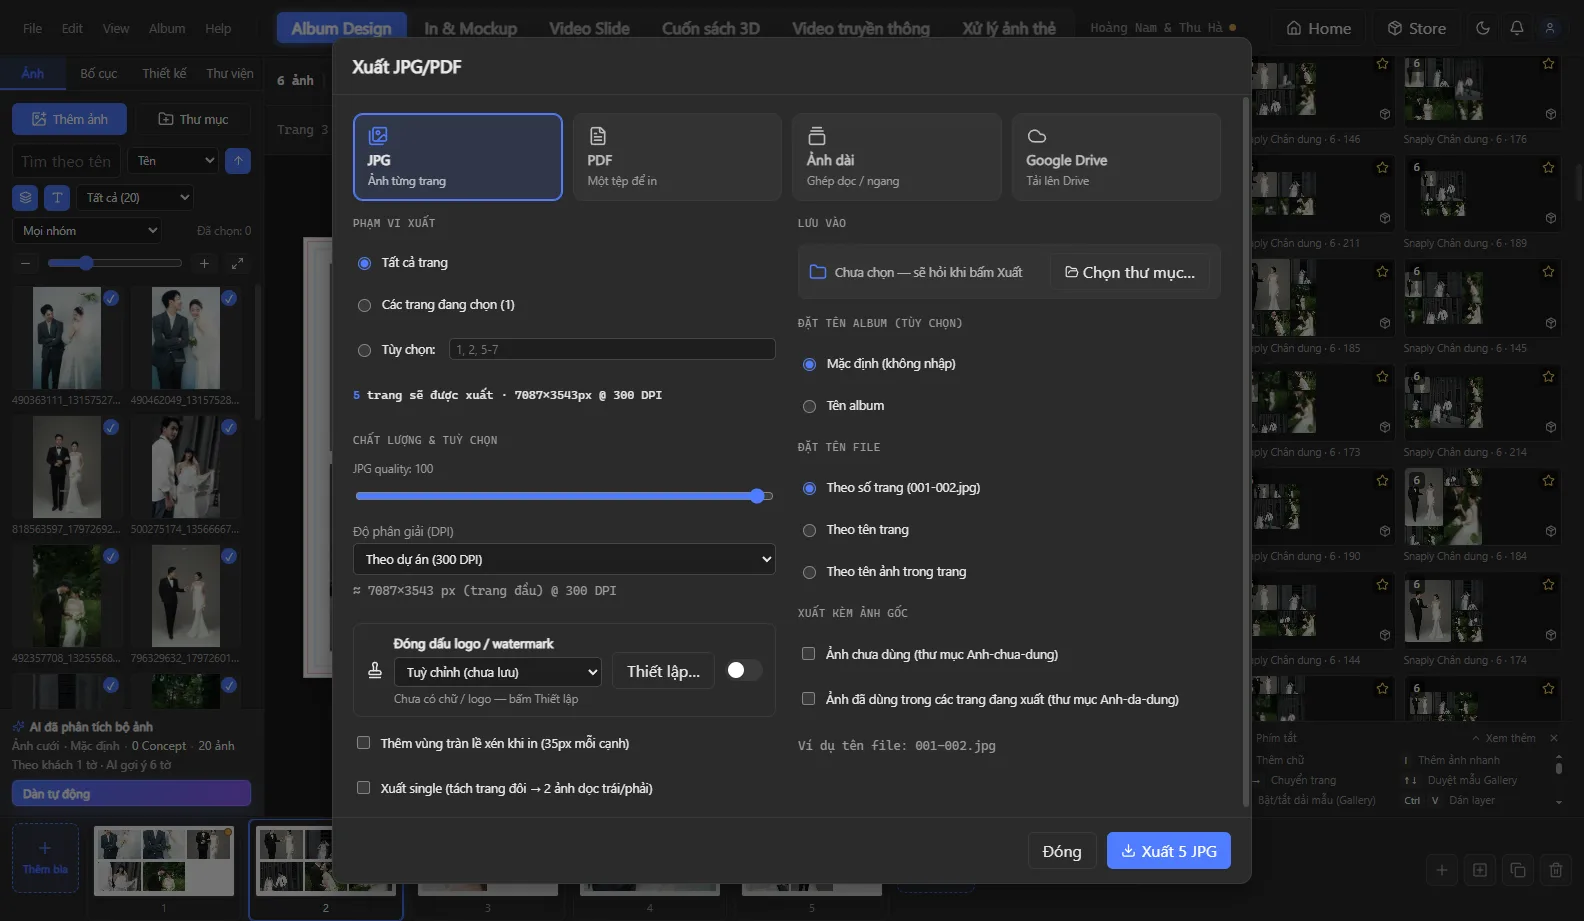Select the 'Tất cả trang' radio option
The width and height of the screenshot is (1584, 921).
(x=364, y=263)
